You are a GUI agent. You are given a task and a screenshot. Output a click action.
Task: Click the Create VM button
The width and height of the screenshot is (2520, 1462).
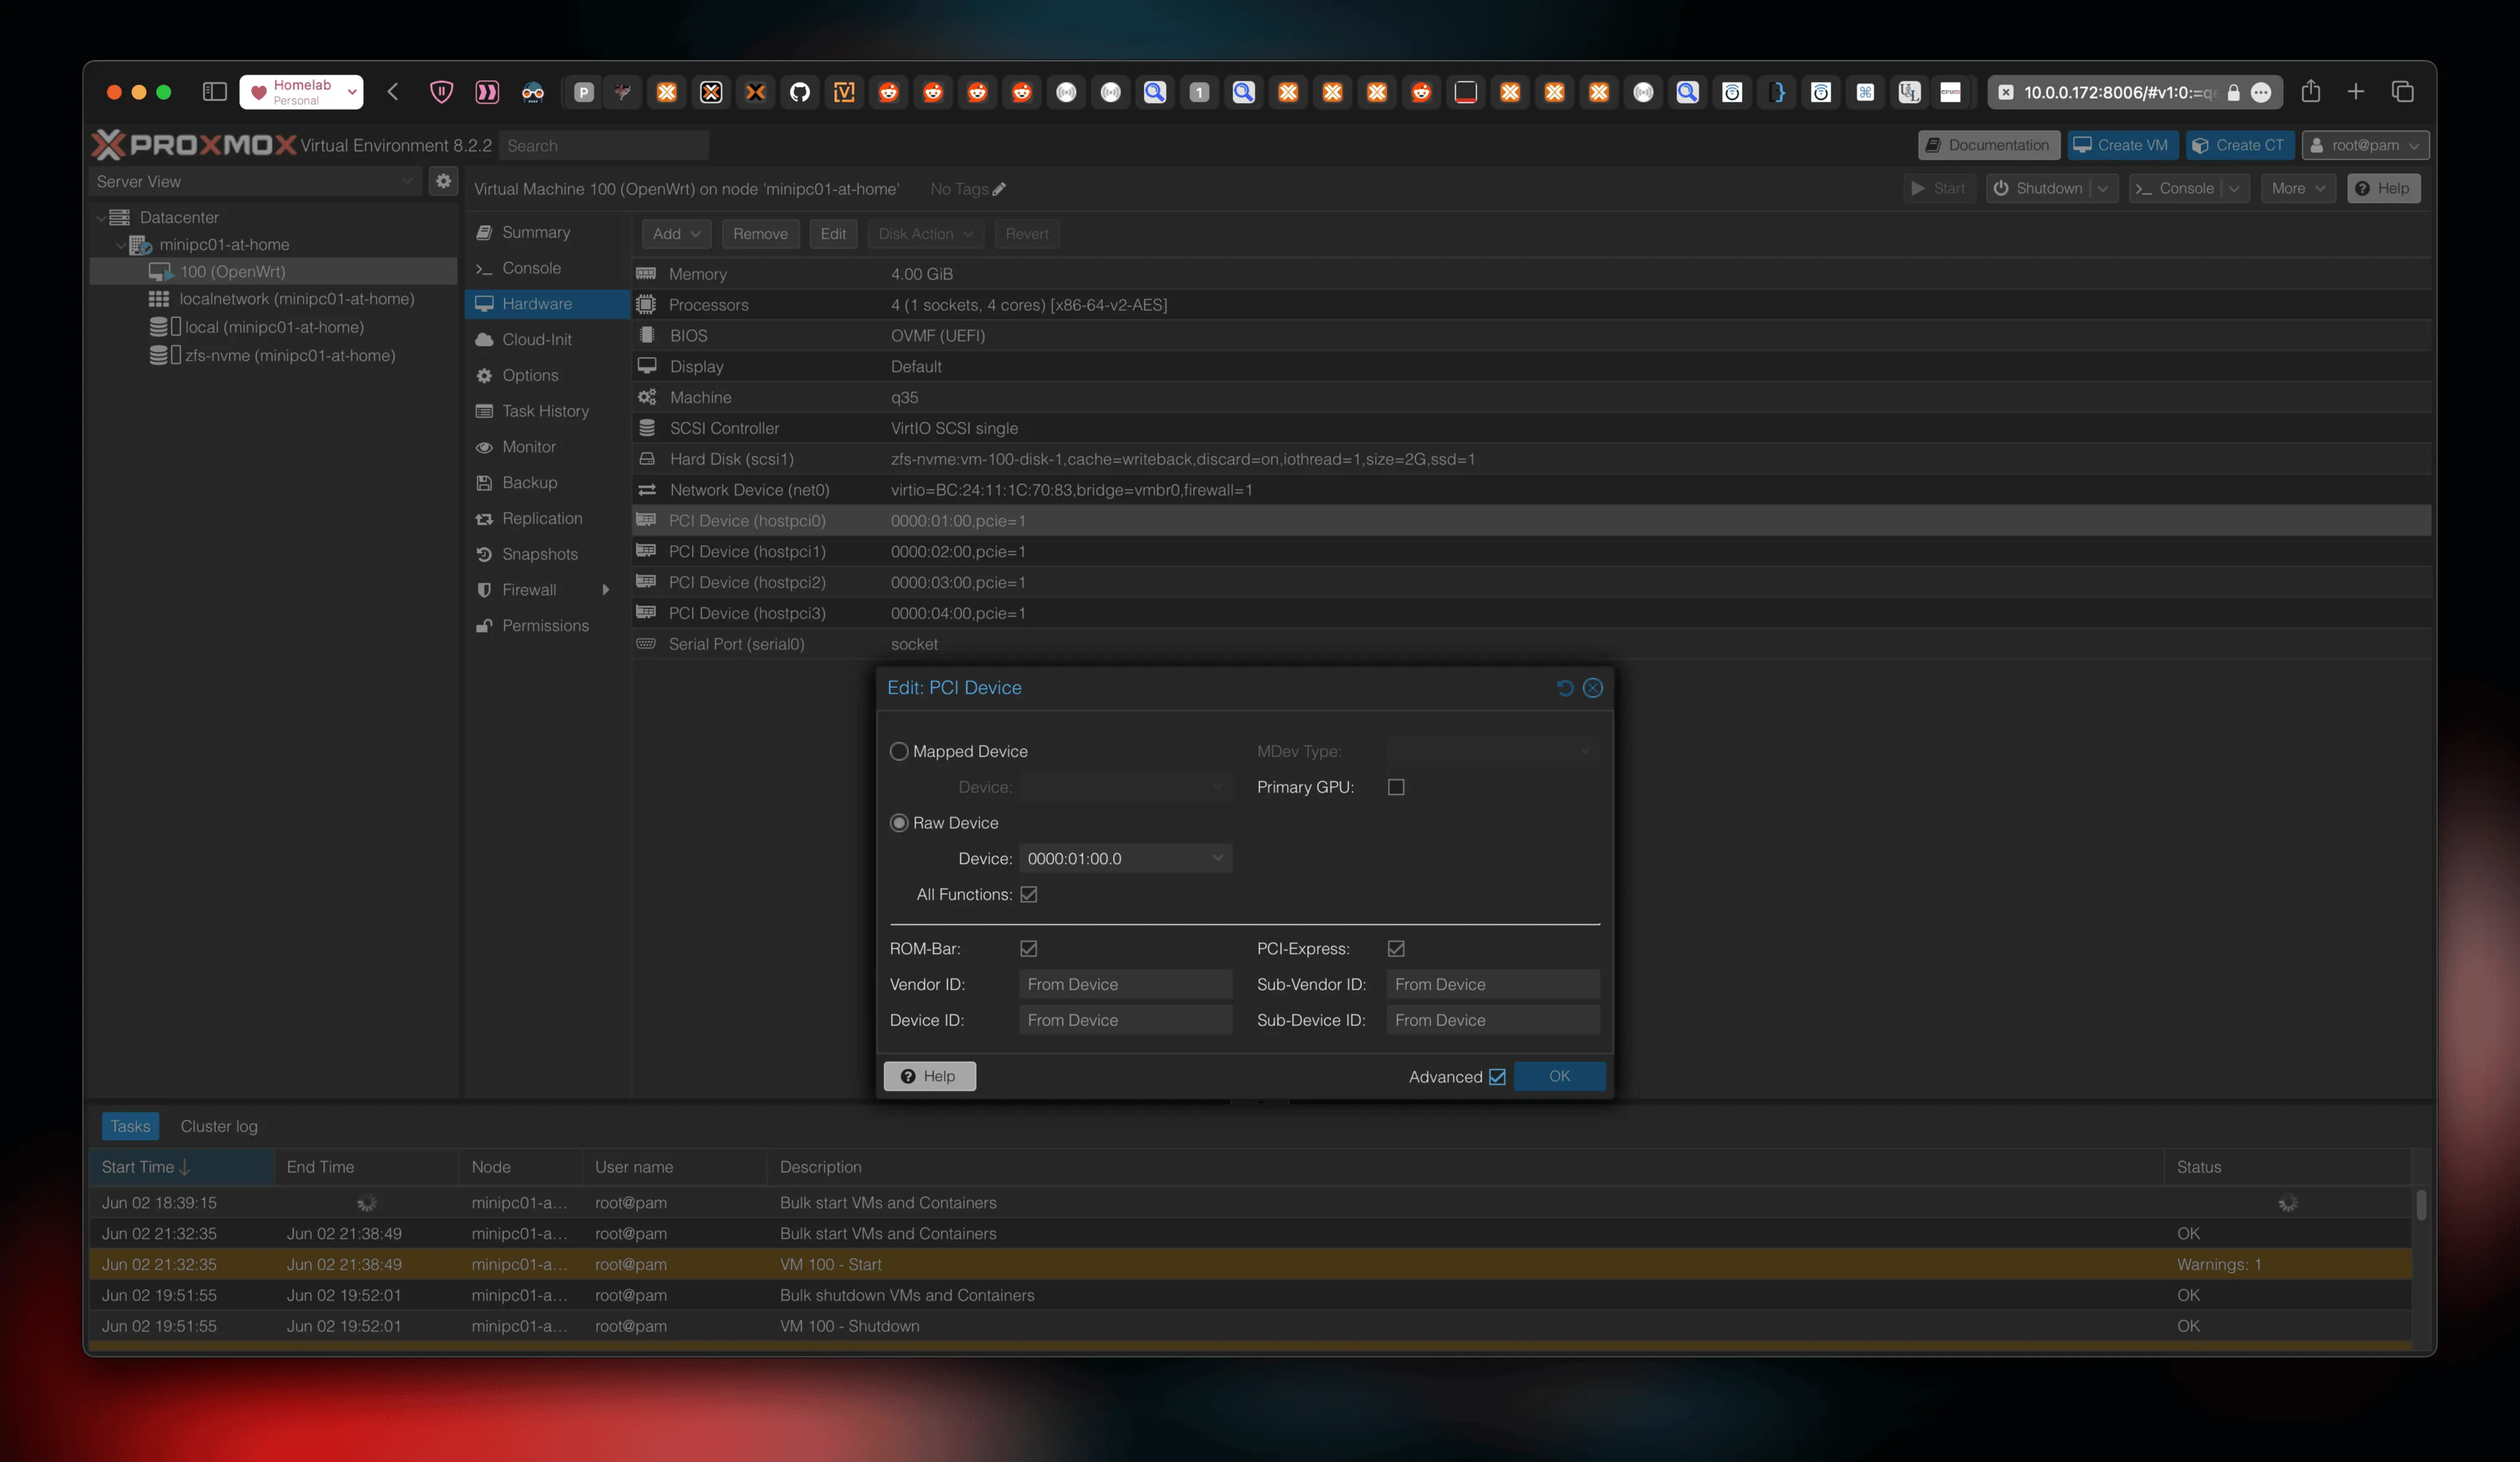point(2121,145)
